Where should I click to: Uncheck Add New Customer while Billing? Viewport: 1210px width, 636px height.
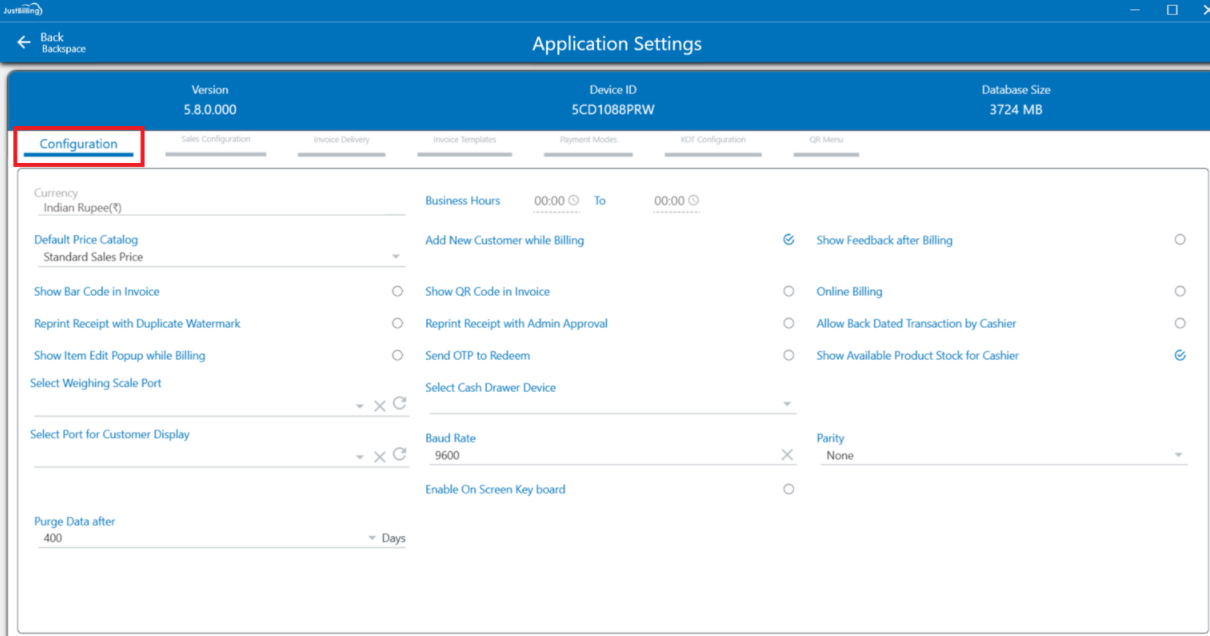coord(789,240)
